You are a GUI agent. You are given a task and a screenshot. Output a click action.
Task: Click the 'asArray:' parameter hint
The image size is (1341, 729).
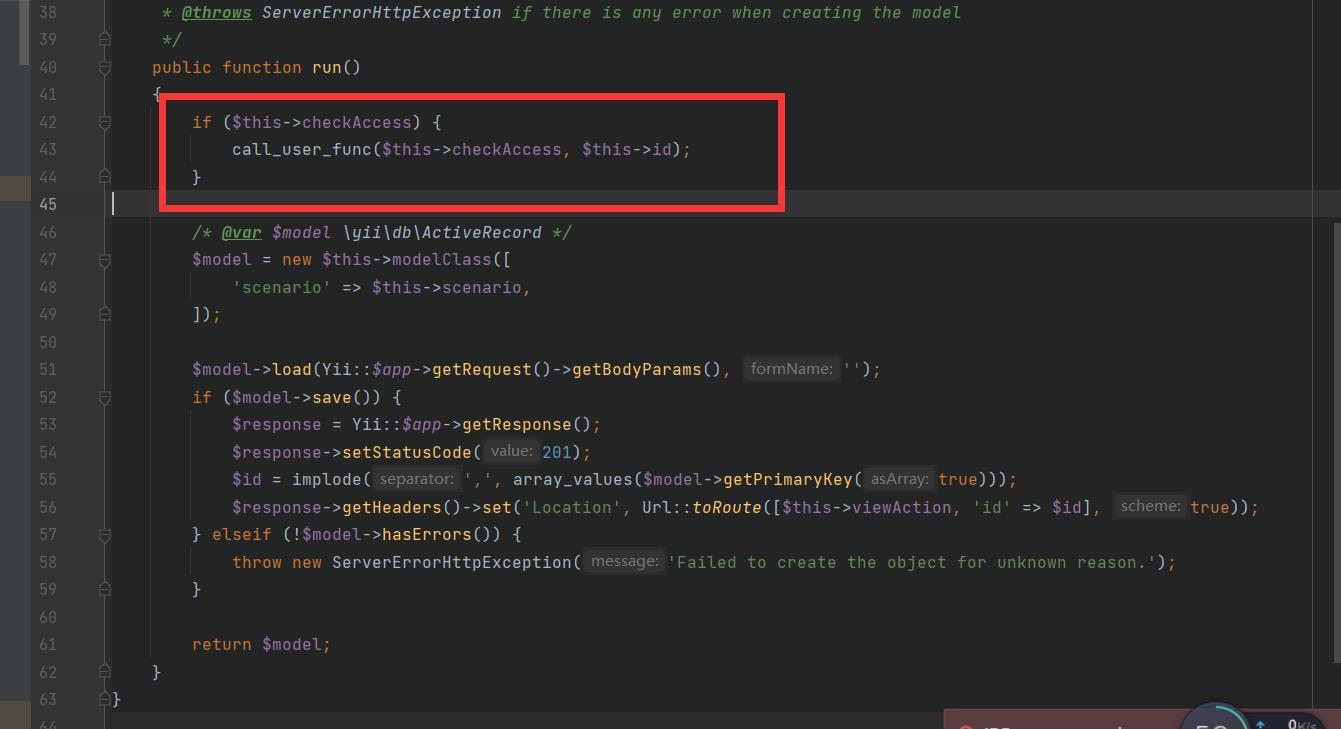pyautogui.click(x=900, y=479)
